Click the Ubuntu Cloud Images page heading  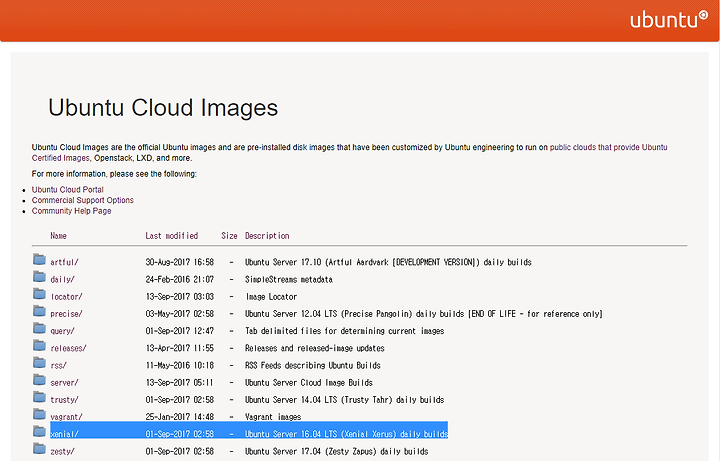(163, 108)
